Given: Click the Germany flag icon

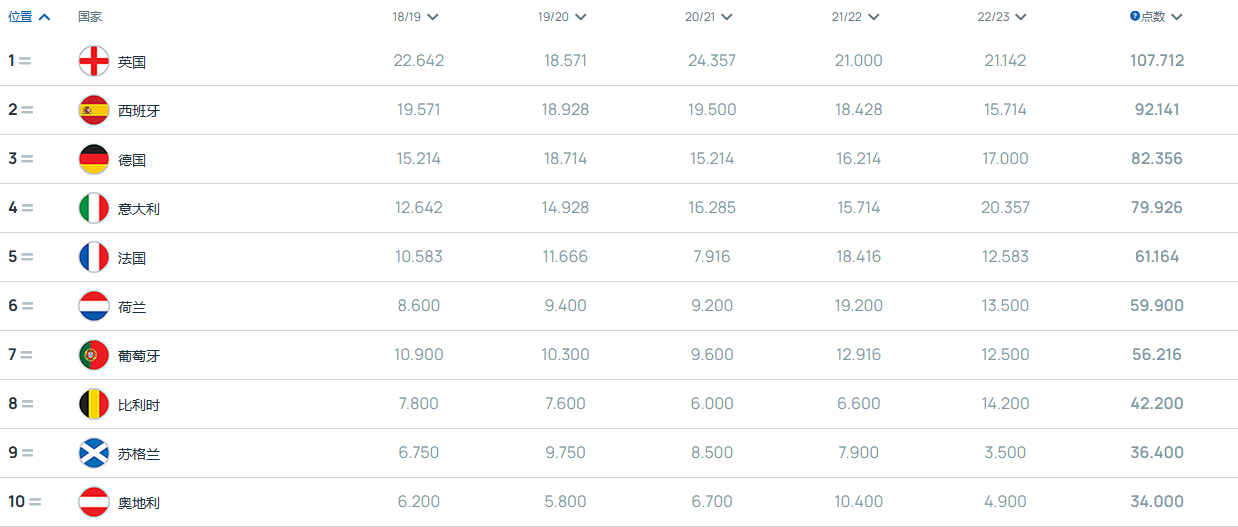Looking at the screenshot, I should [x=94, y=159].
